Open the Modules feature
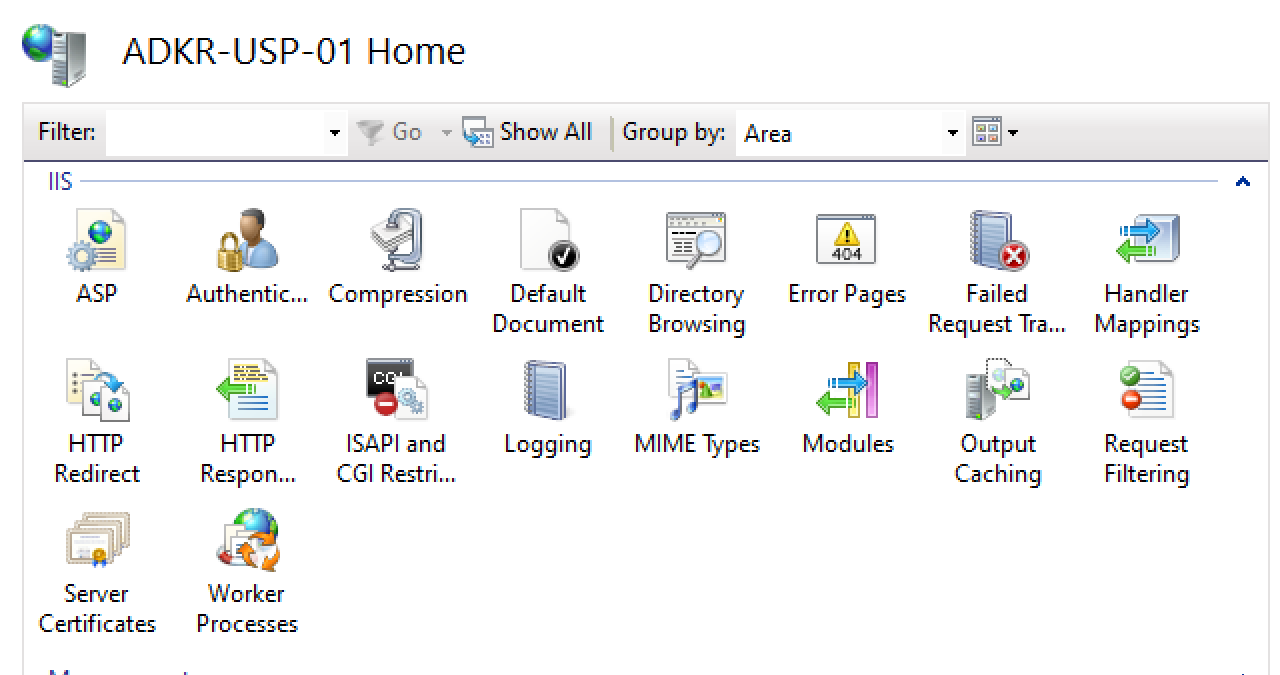Screen dimensions: 1280x675 click(x=846, y=391)
